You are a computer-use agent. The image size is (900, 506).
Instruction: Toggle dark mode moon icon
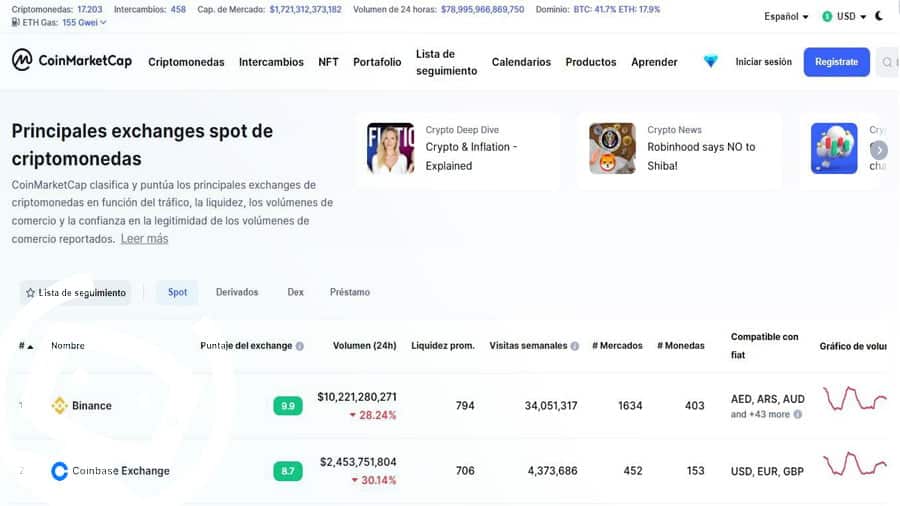[x=879, y=16]
